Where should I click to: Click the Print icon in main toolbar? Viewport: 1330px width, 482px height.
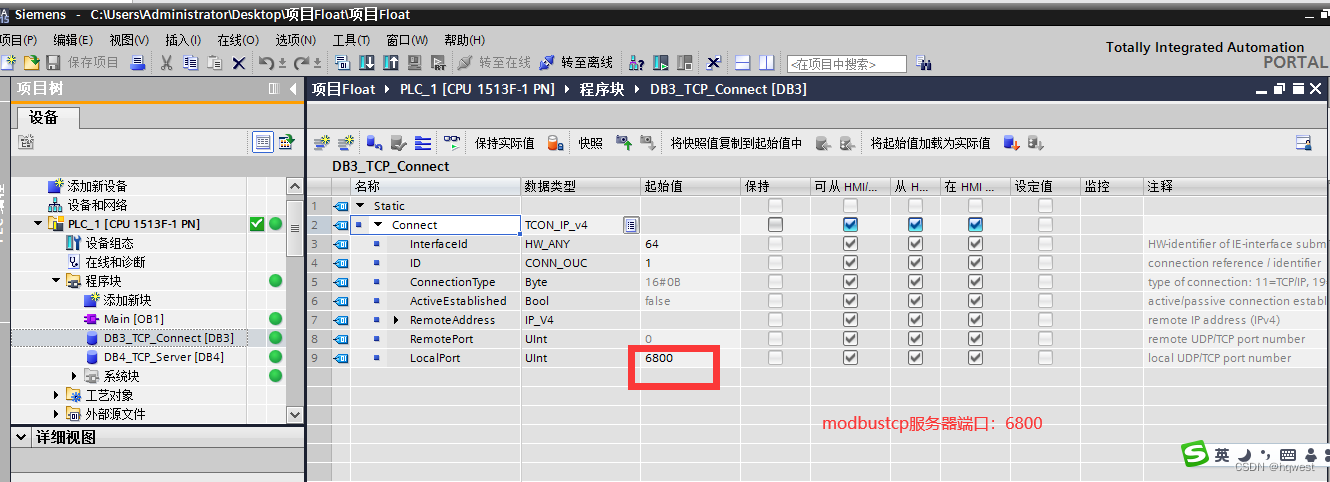[138, 63]
